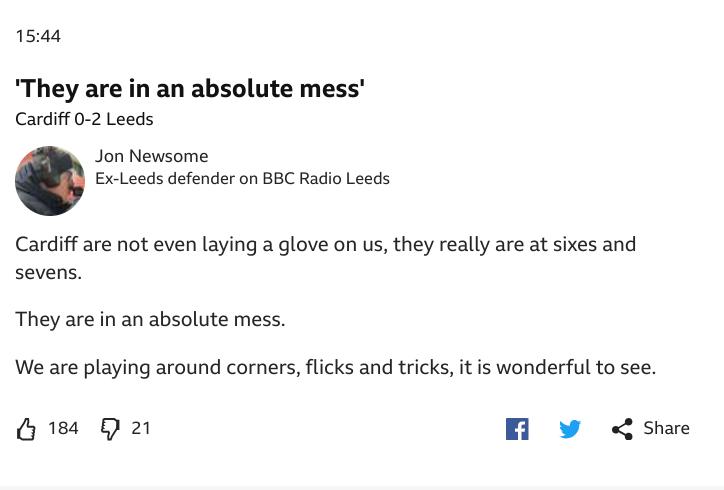Click the three-dot share glyph icon

(x=622, y=429)
